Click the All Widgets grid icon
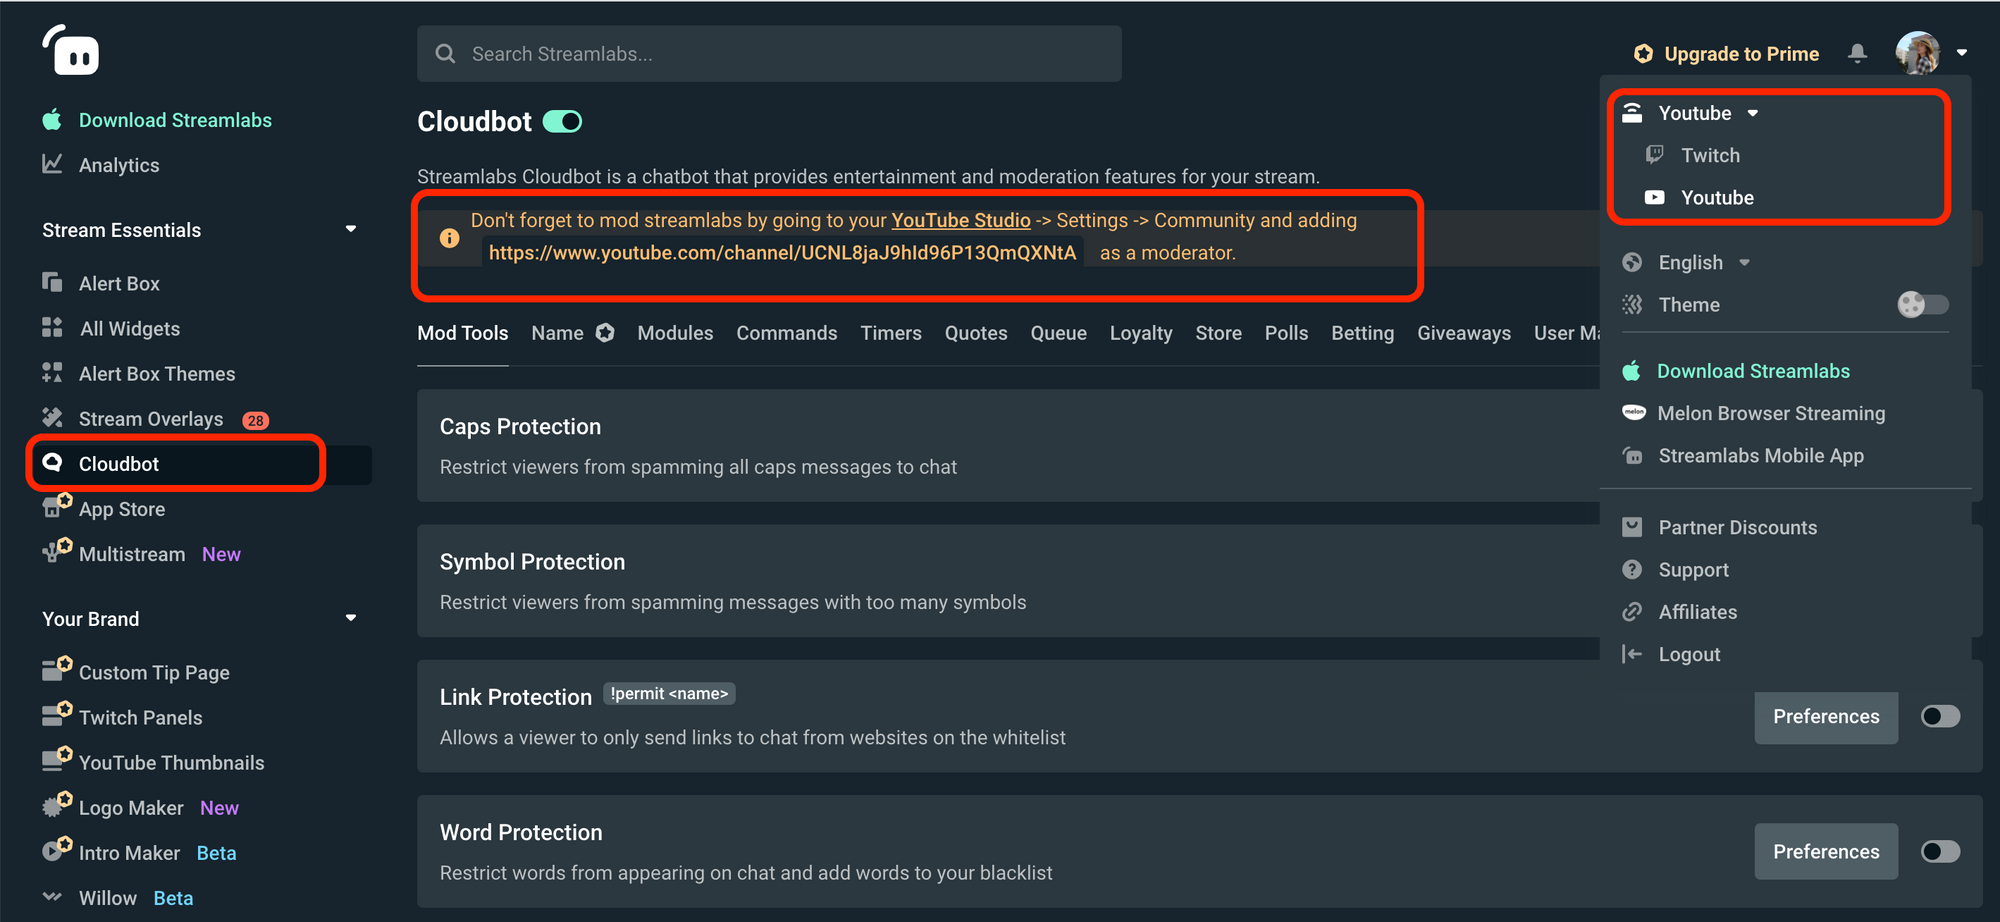This screenshot has width=2000, height=922. 52,328
